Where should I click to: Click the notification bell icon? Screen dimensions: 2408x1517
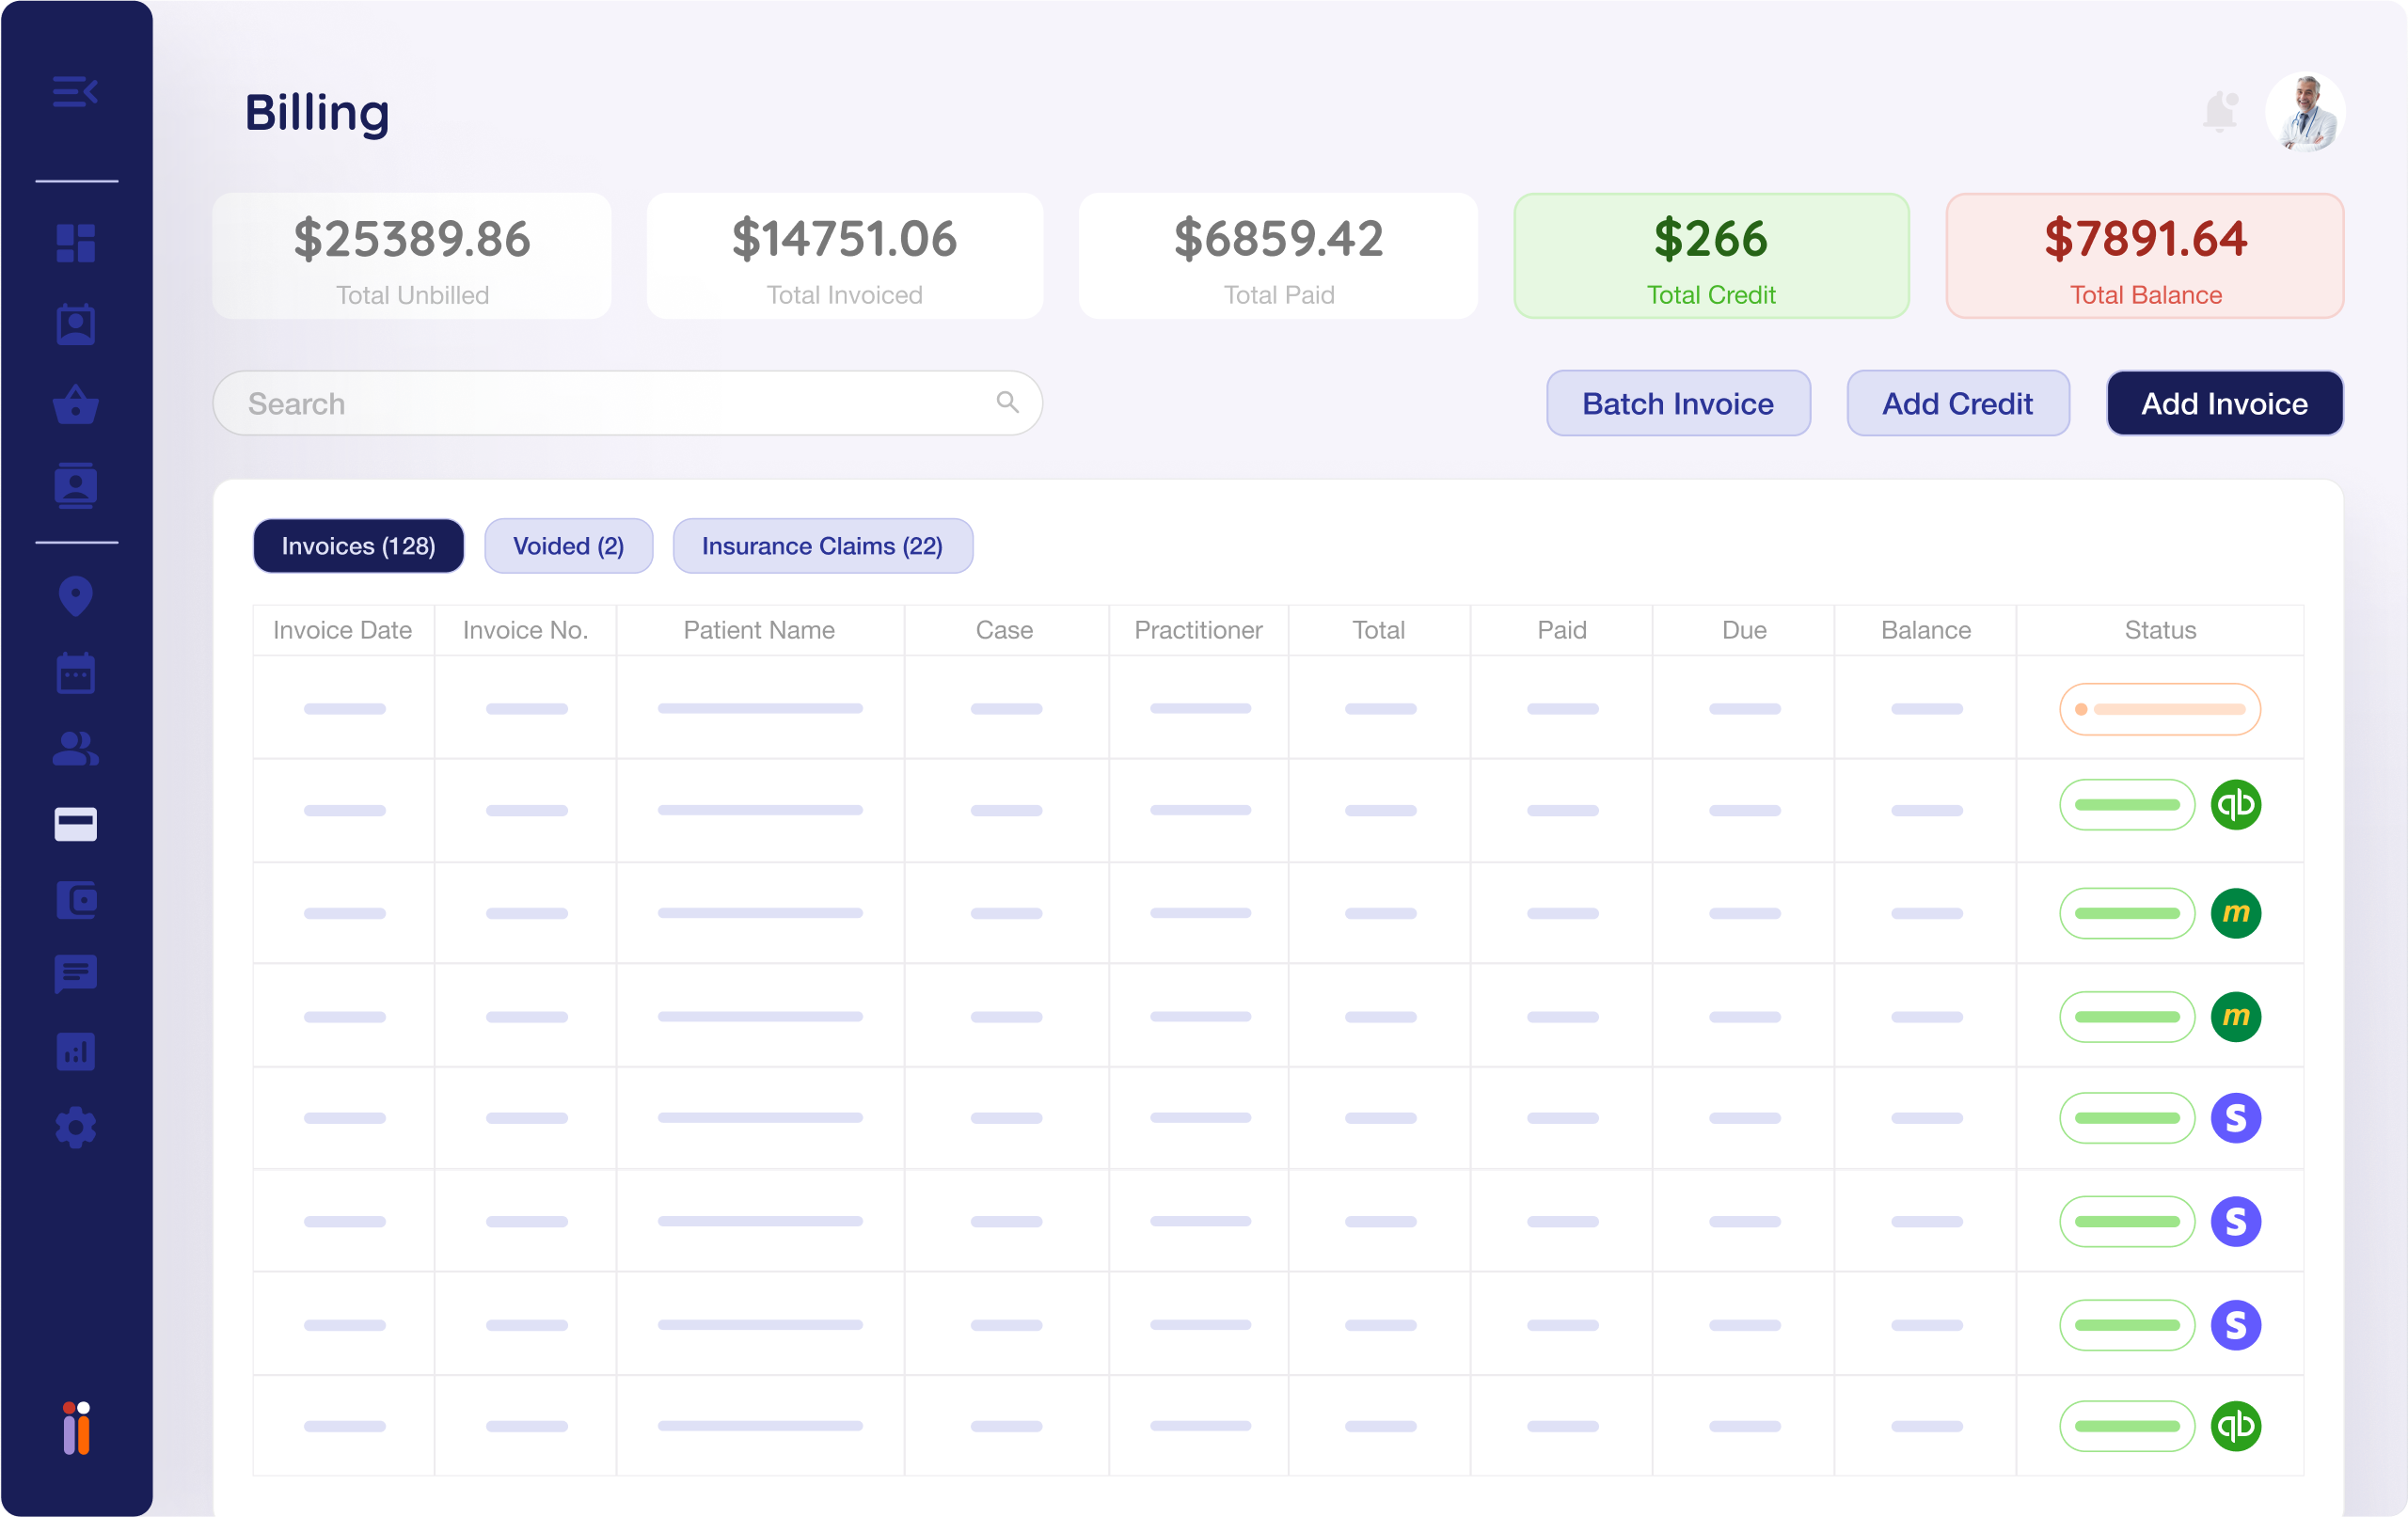click(2219, 112)
